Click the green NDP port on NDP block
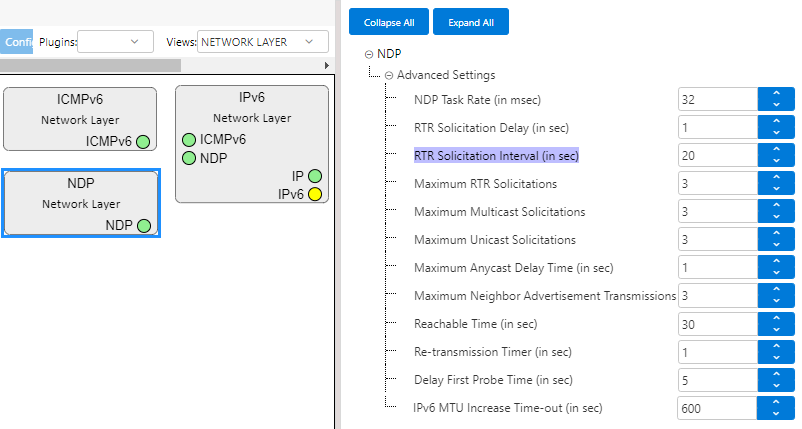Screen dimensions: 802x429 pos(144,226)
